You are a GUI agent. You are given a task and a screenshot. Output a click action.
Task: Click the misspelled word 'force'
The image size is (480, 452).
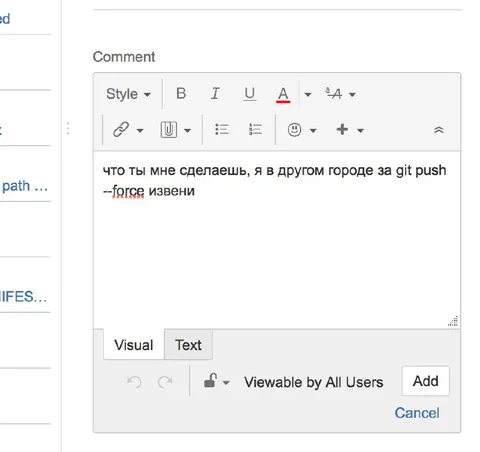(x=128, y=191)
